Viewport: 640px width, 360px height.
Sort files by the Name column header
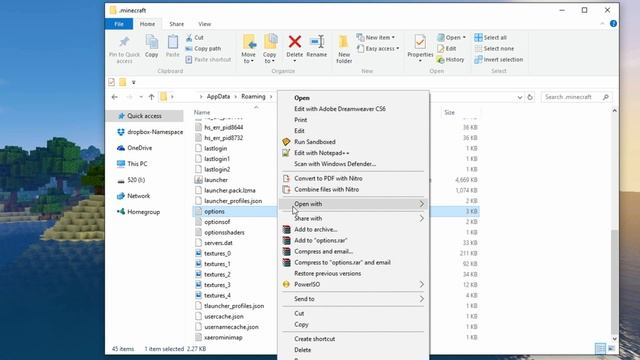[202, 112]
